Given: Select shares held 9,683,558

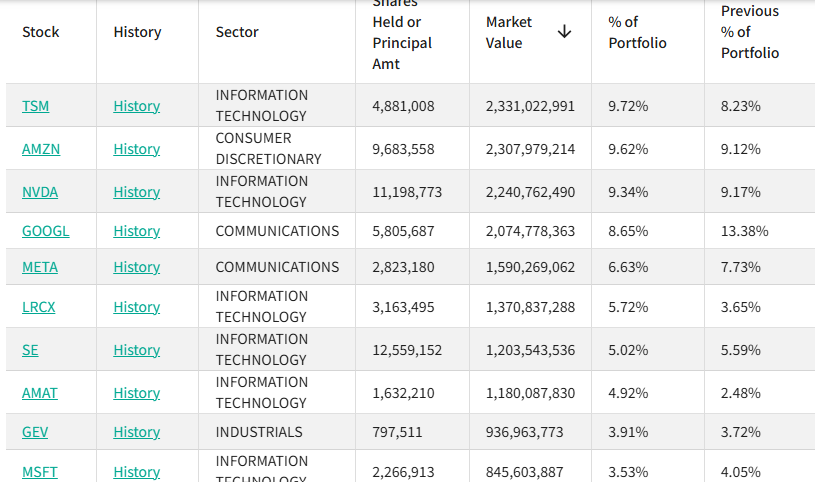Looking at the screenshot, I should (403, 149).
